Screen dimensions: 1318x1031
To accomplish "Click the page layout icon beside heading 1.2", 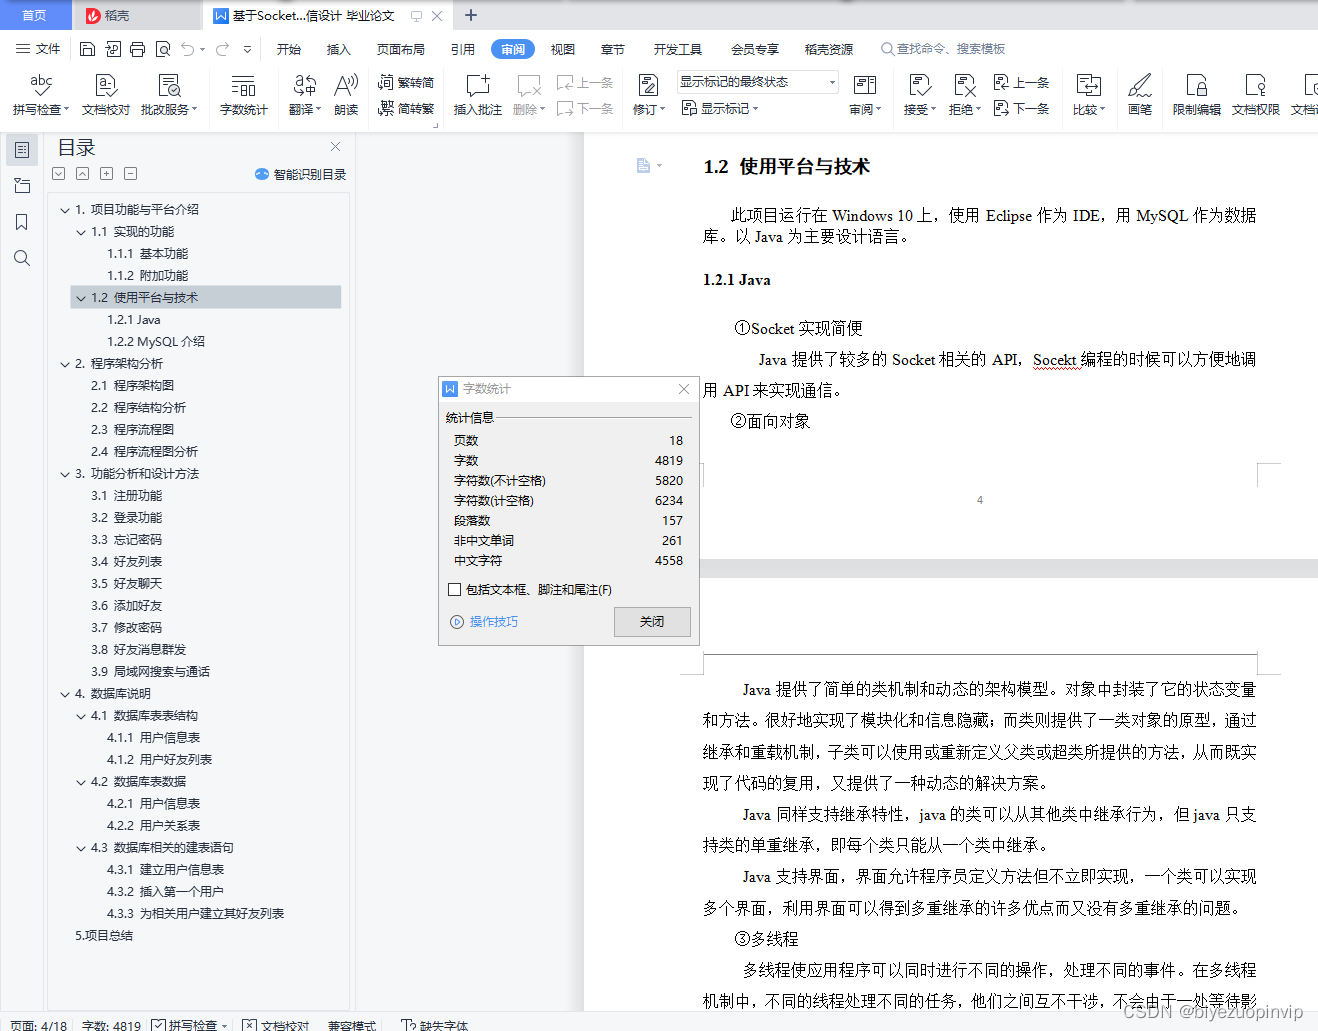I will pos(644,165).
